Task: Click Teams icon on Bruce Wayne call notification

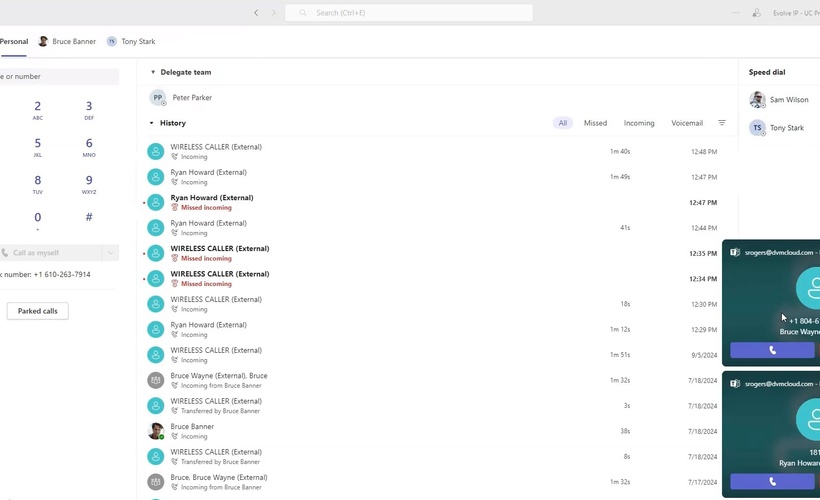Action: [x=735, y=252]
